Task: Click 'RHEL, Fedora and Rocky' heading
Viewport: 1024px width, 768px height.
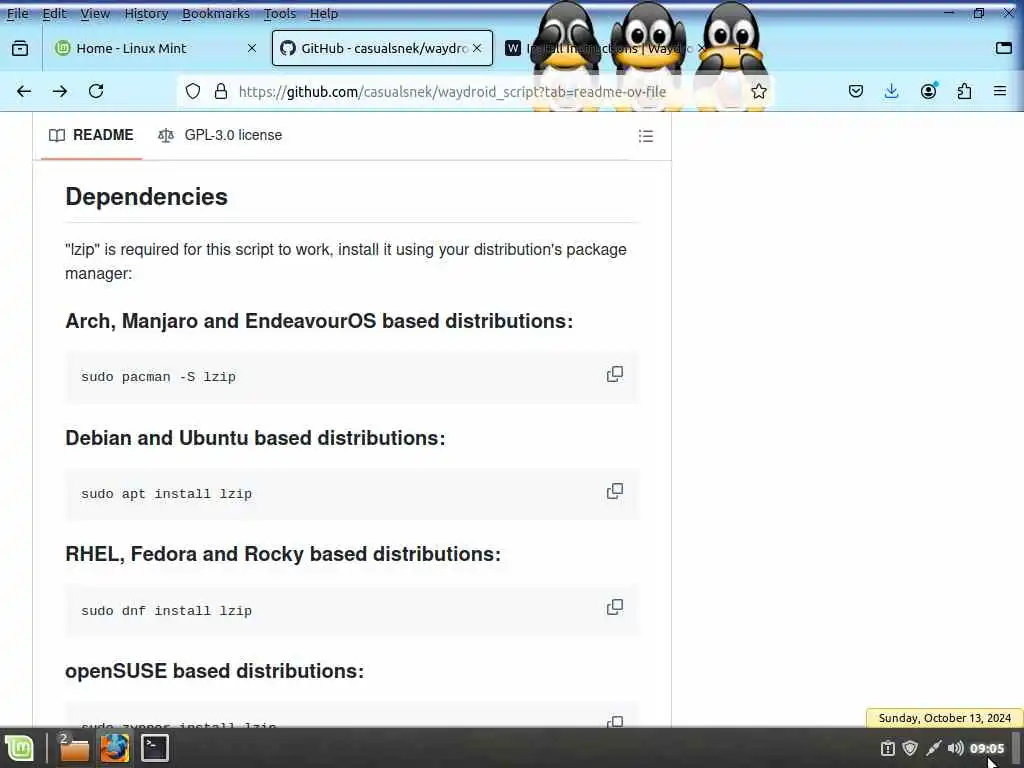Action: 283,554
